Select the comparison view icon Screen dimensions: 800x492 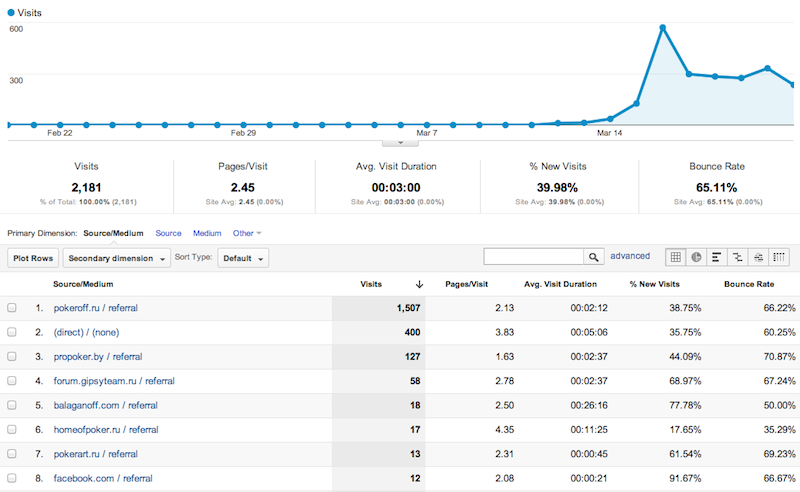click(x=738, y=257)
